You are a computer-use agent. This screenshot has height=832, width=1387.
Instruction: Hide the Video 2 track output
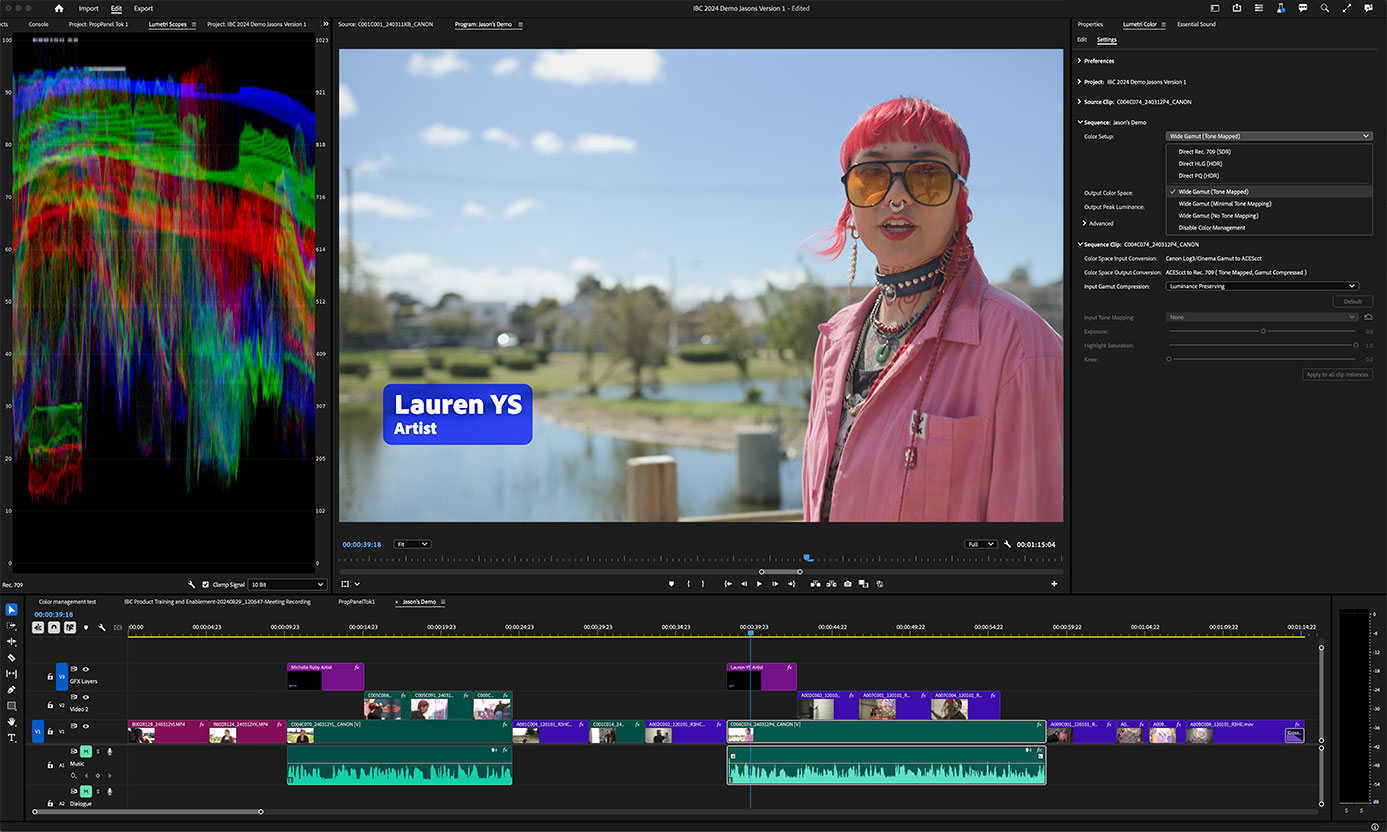(x=86, y=697)
